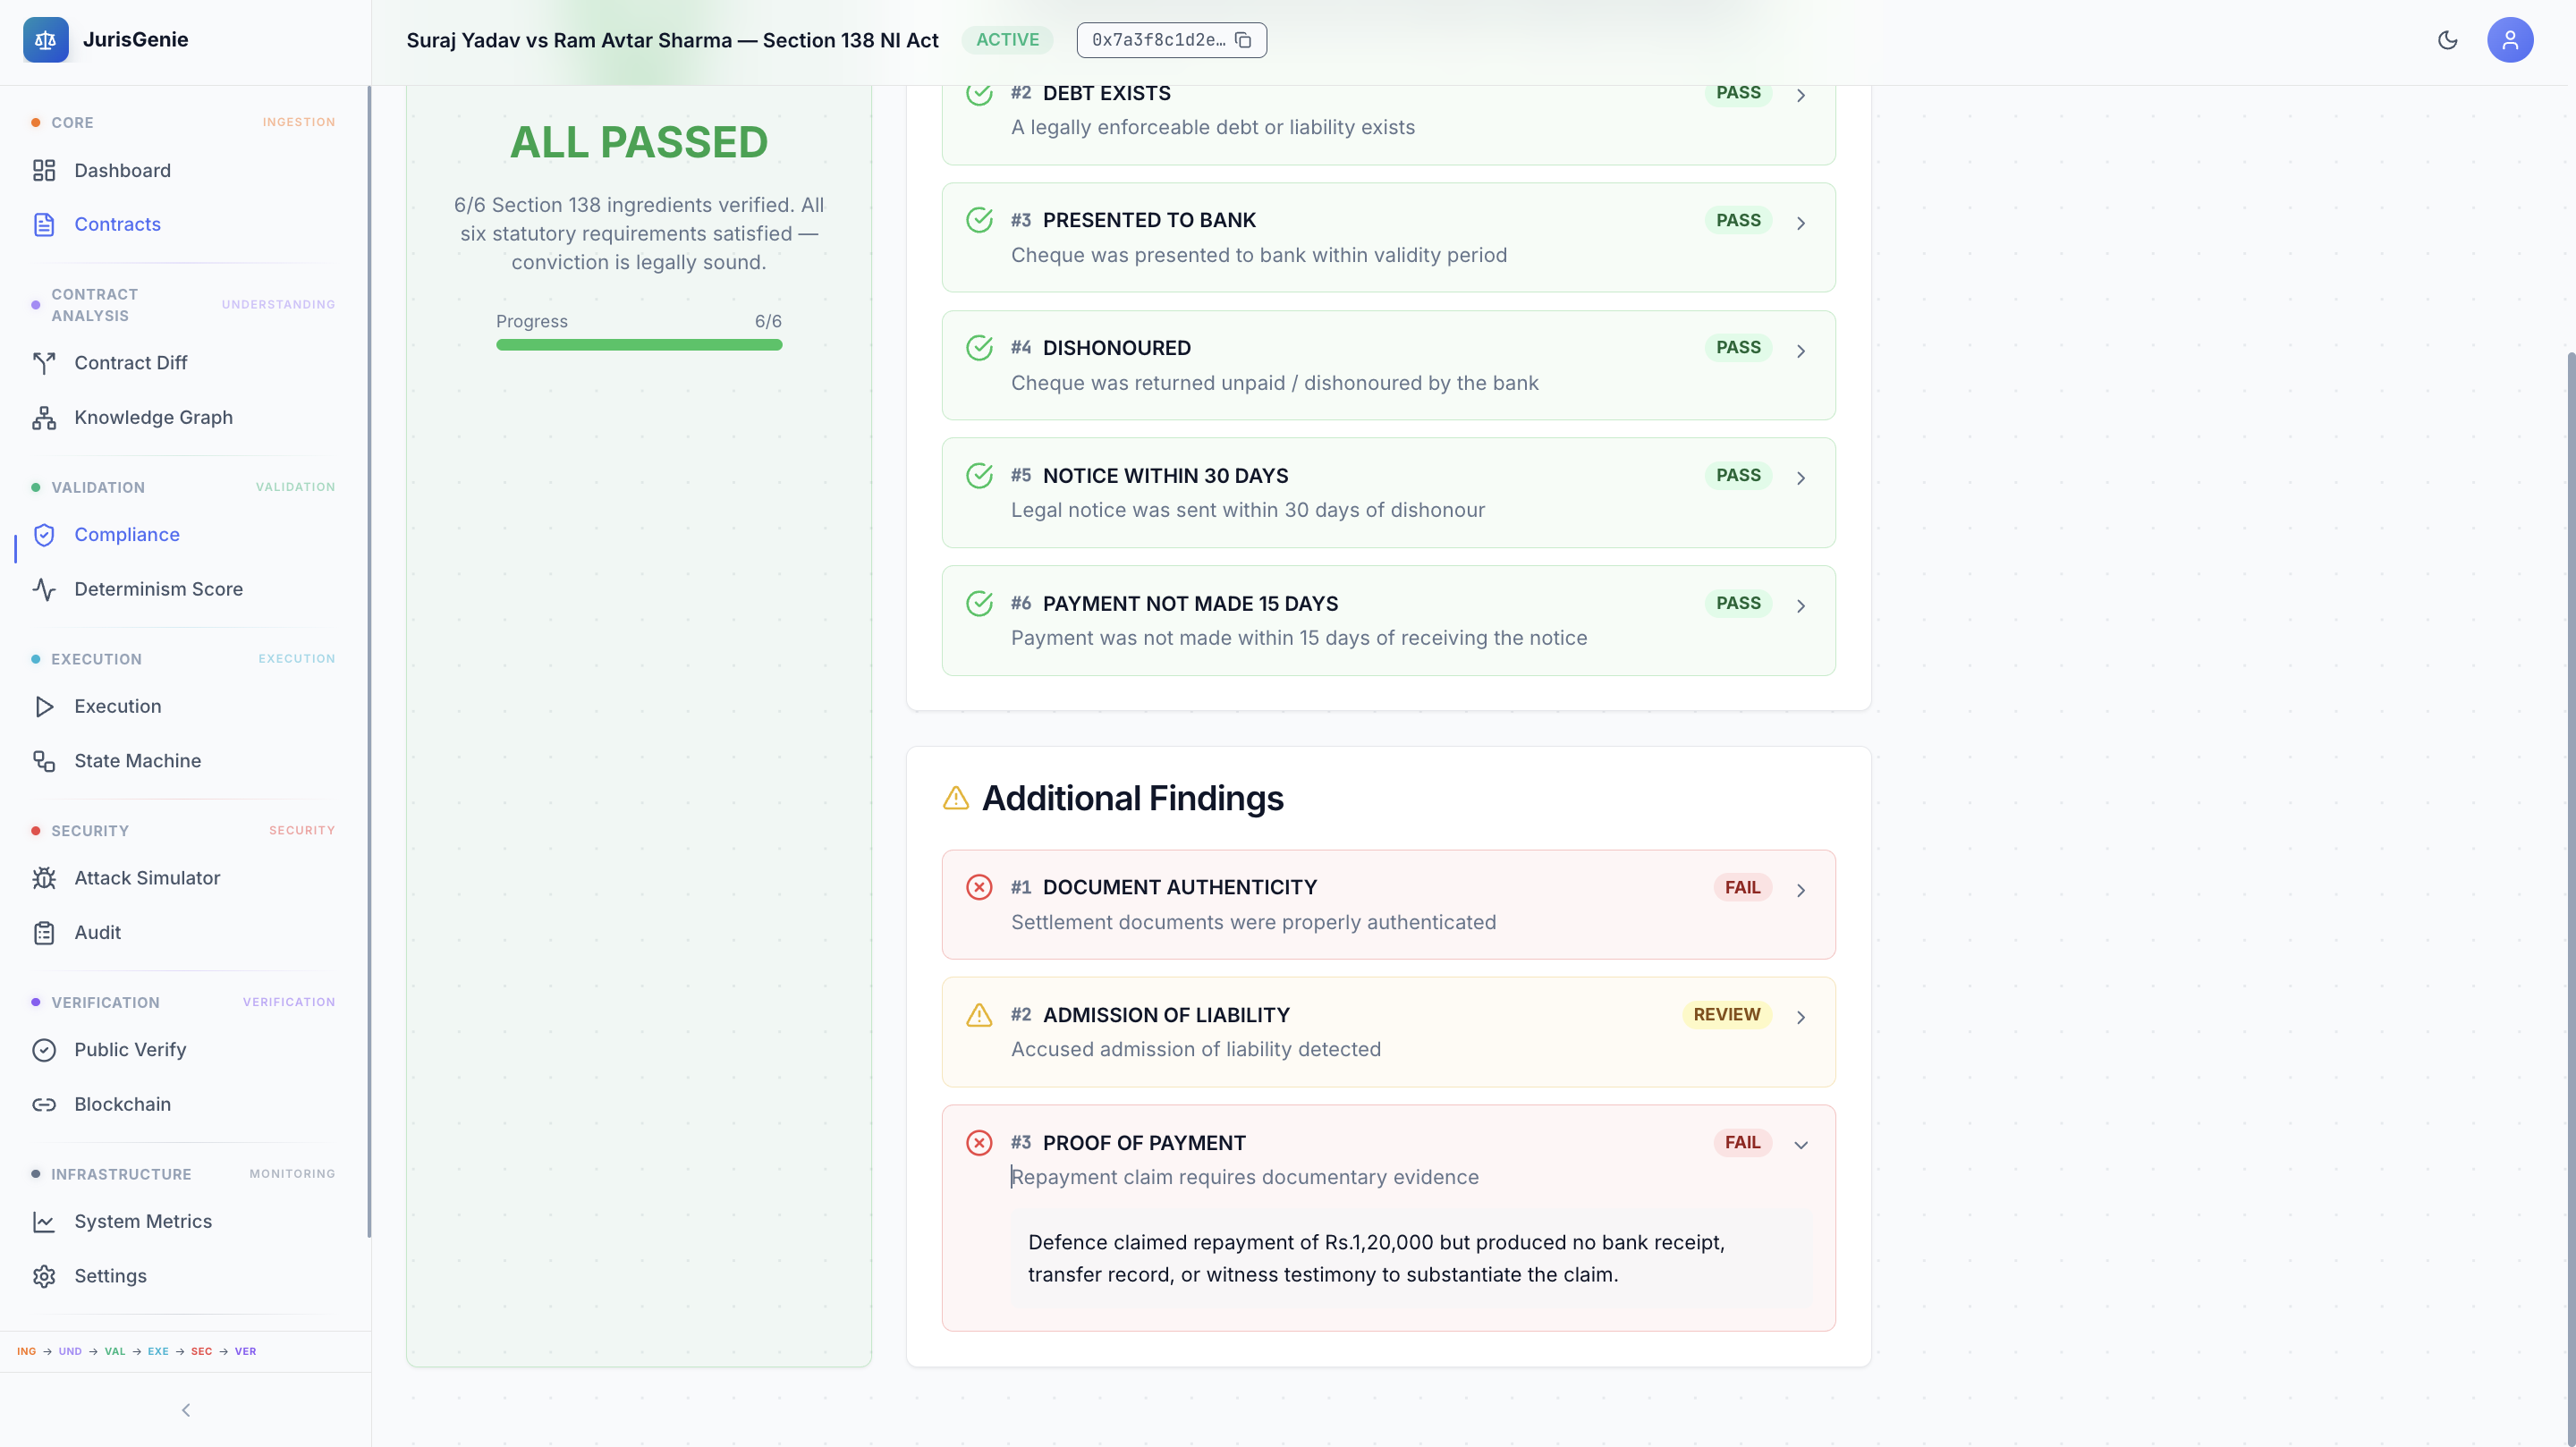The height and width of the screenshot is (1447, 2576).
Task: Go to the Blockchain link icon
Action: (44, 1104)
